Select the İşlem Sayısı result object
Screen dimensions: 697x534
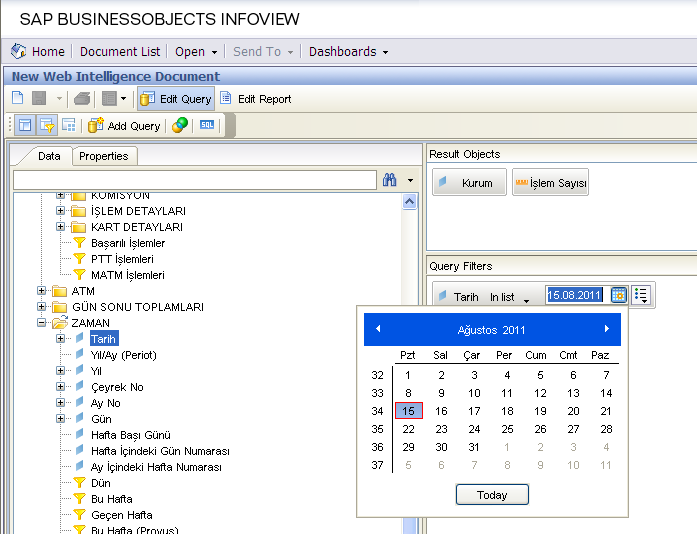click(x=550, y=182)
